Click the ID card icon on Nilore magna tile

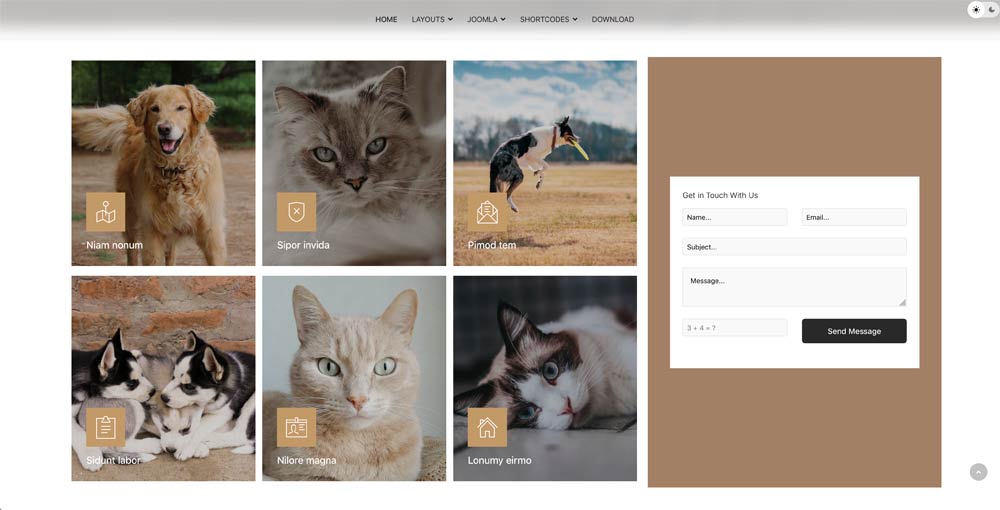pos(296,427)
